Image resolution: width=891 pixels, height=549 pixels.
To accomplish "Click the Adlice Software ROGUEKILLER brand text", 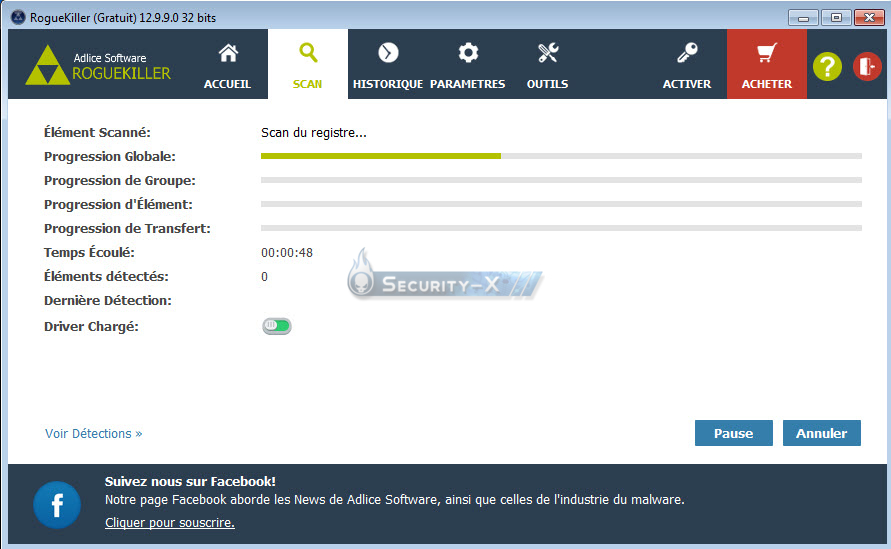I will 122,67.
